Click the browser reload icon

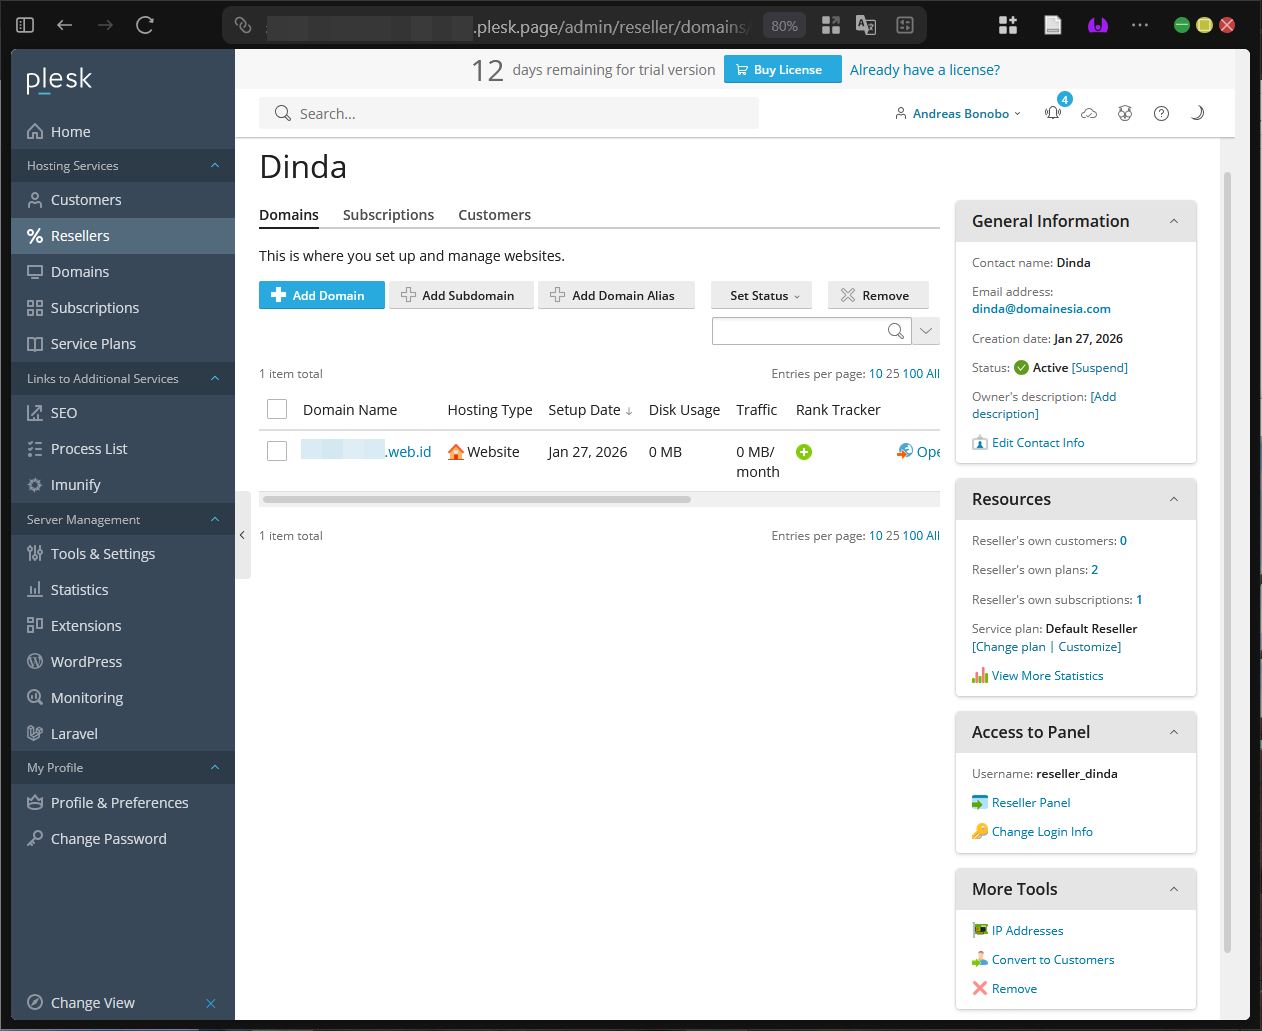coord(145,25)
